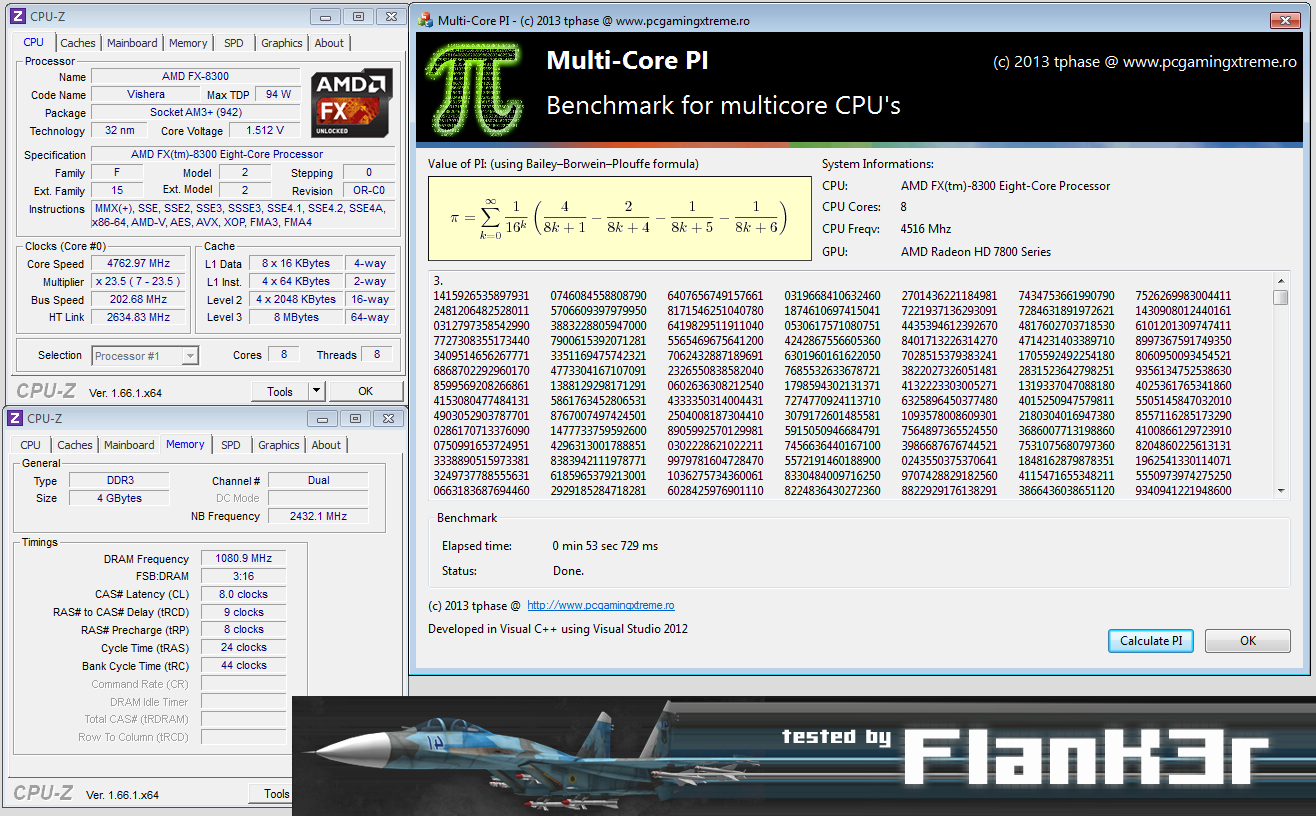
Task: Click the PI digits scrollbar down arrow
Action: (1281, 490)
